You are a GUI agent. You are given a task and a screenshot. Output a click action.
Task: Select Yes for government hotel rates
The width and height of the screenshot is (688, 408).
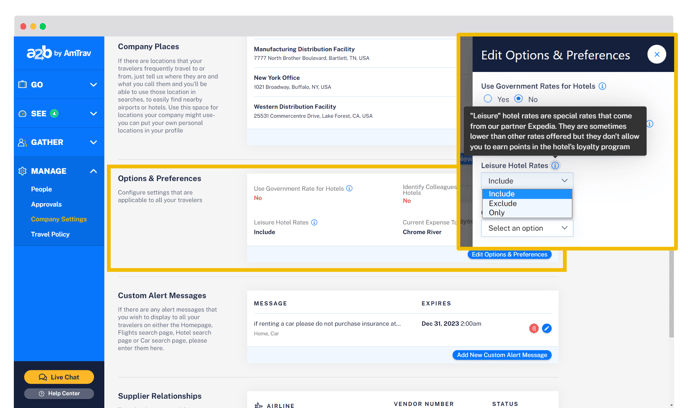click(x=488, y=99)
